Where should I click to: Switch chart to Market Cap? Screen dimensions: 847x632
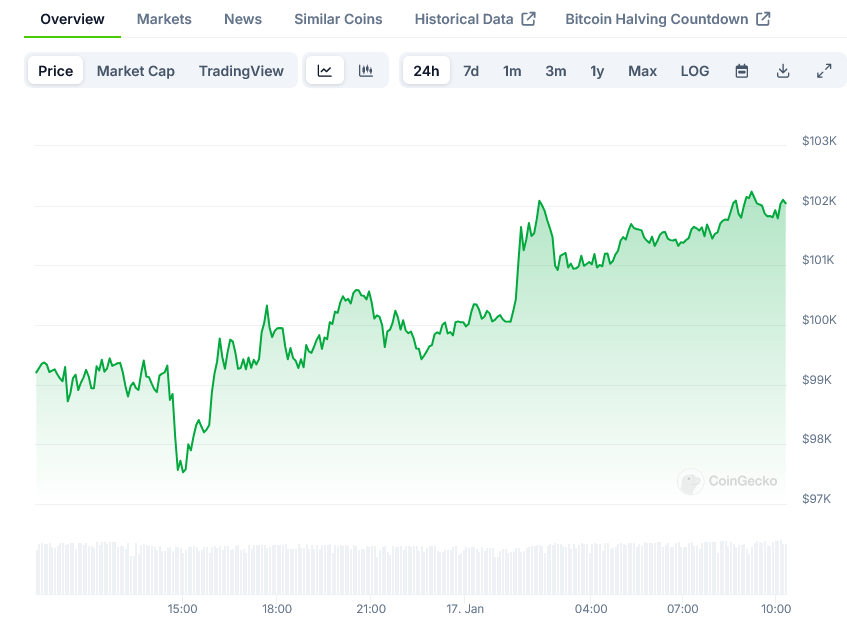(x=136, y=71)
